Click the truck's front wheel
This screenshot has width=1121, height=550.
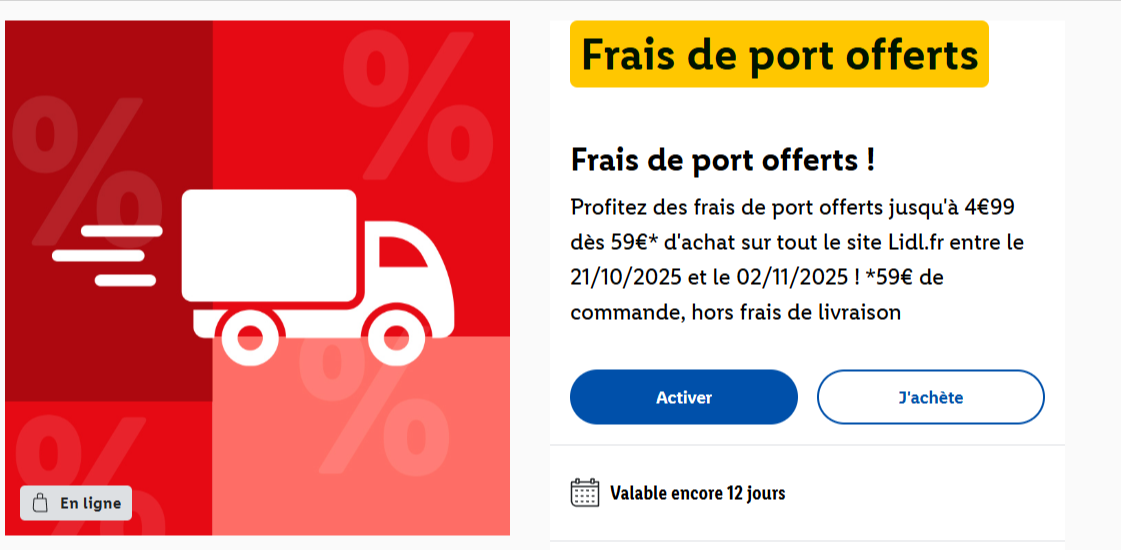[x=396, y=335]
